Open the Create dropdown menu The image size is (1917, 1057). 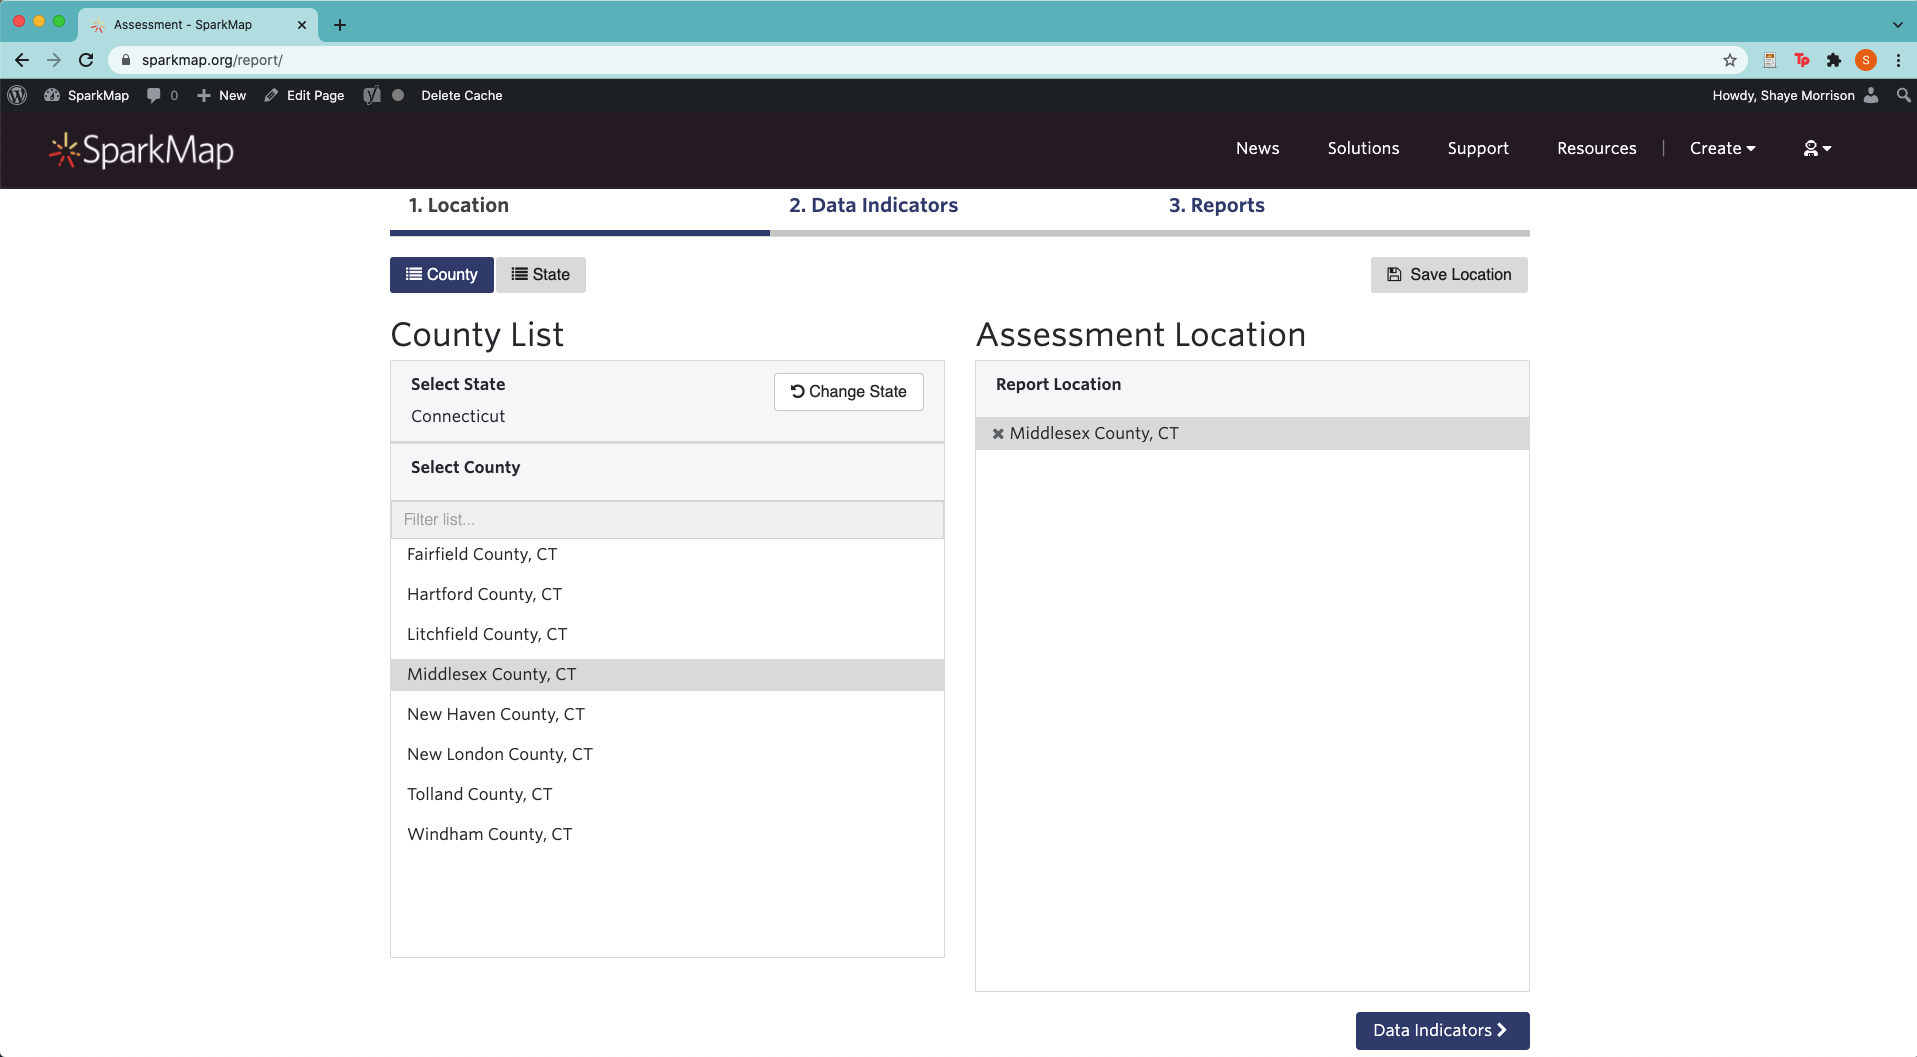pyautogui.click(x=1722, y=148)
